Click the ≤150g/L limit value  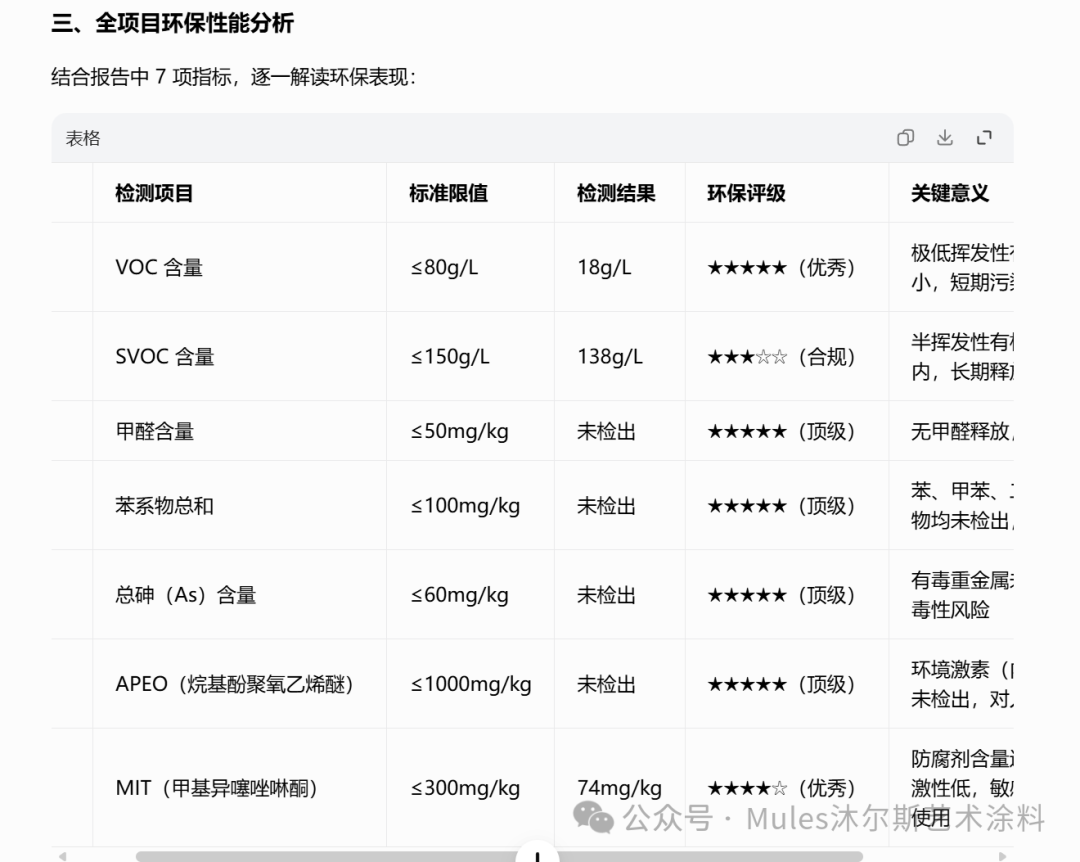(450, 357)
